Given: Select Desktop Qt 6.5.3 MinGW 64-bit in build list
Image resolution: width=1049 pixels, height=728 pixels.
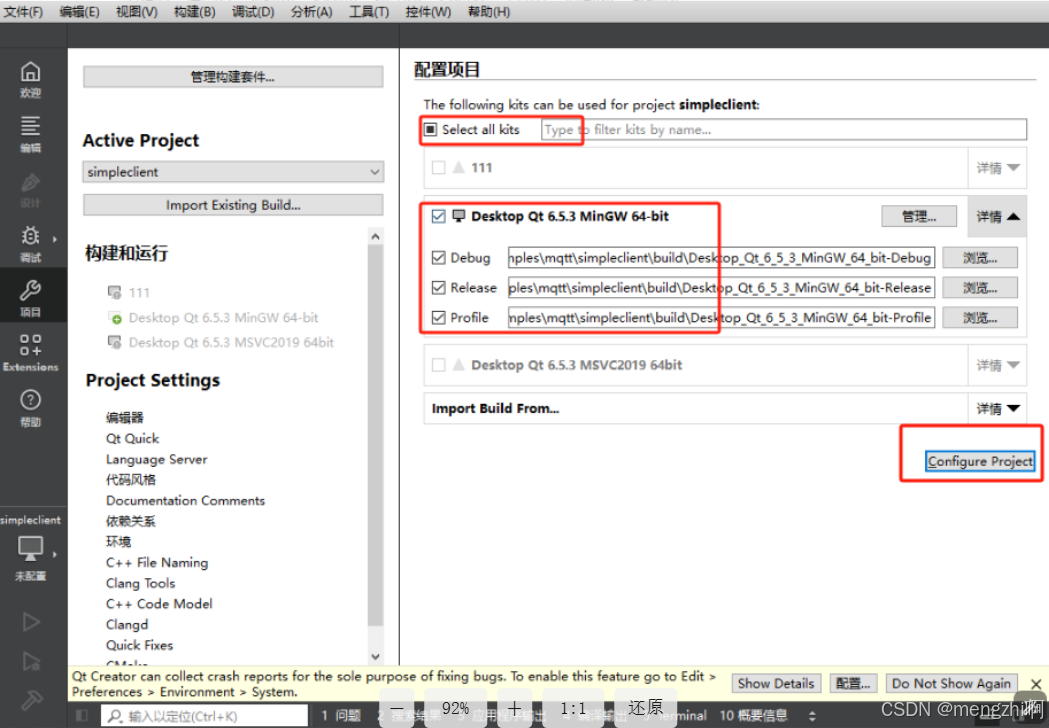Looking at the screenshot, I should pos(223,317).
